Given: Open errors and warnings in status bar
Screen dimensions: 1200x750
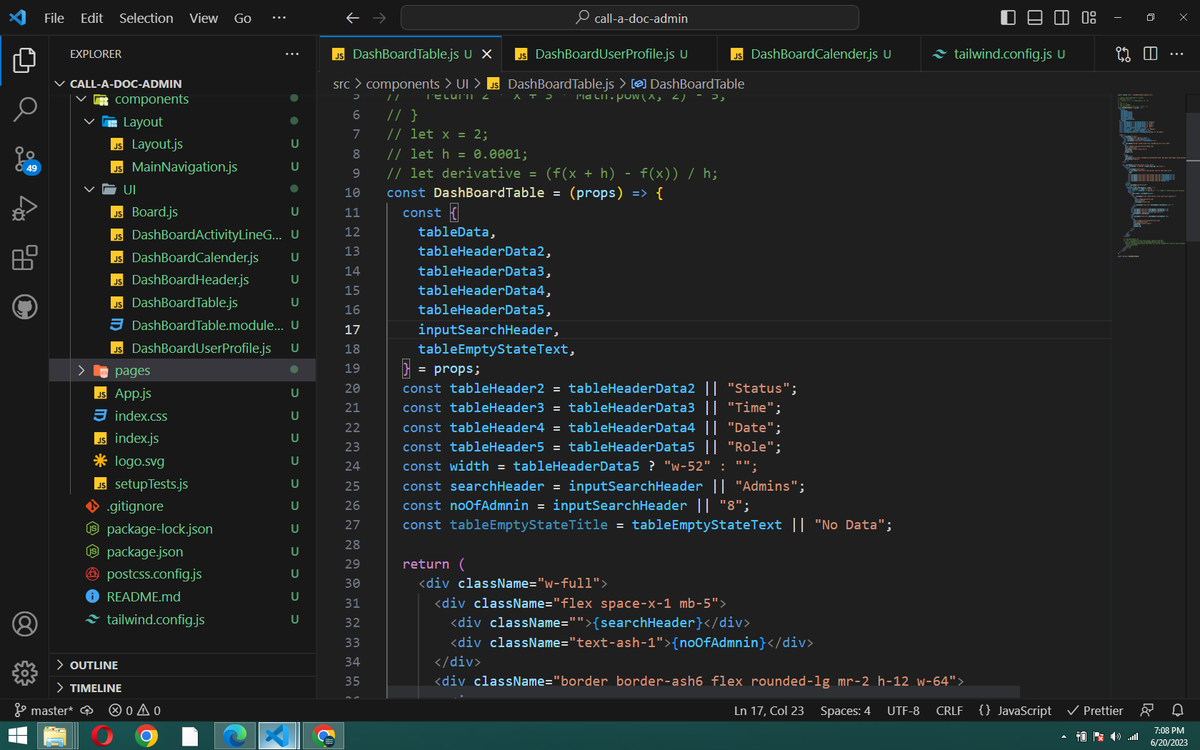Looking at the screenshot, I should pos(134,710).
